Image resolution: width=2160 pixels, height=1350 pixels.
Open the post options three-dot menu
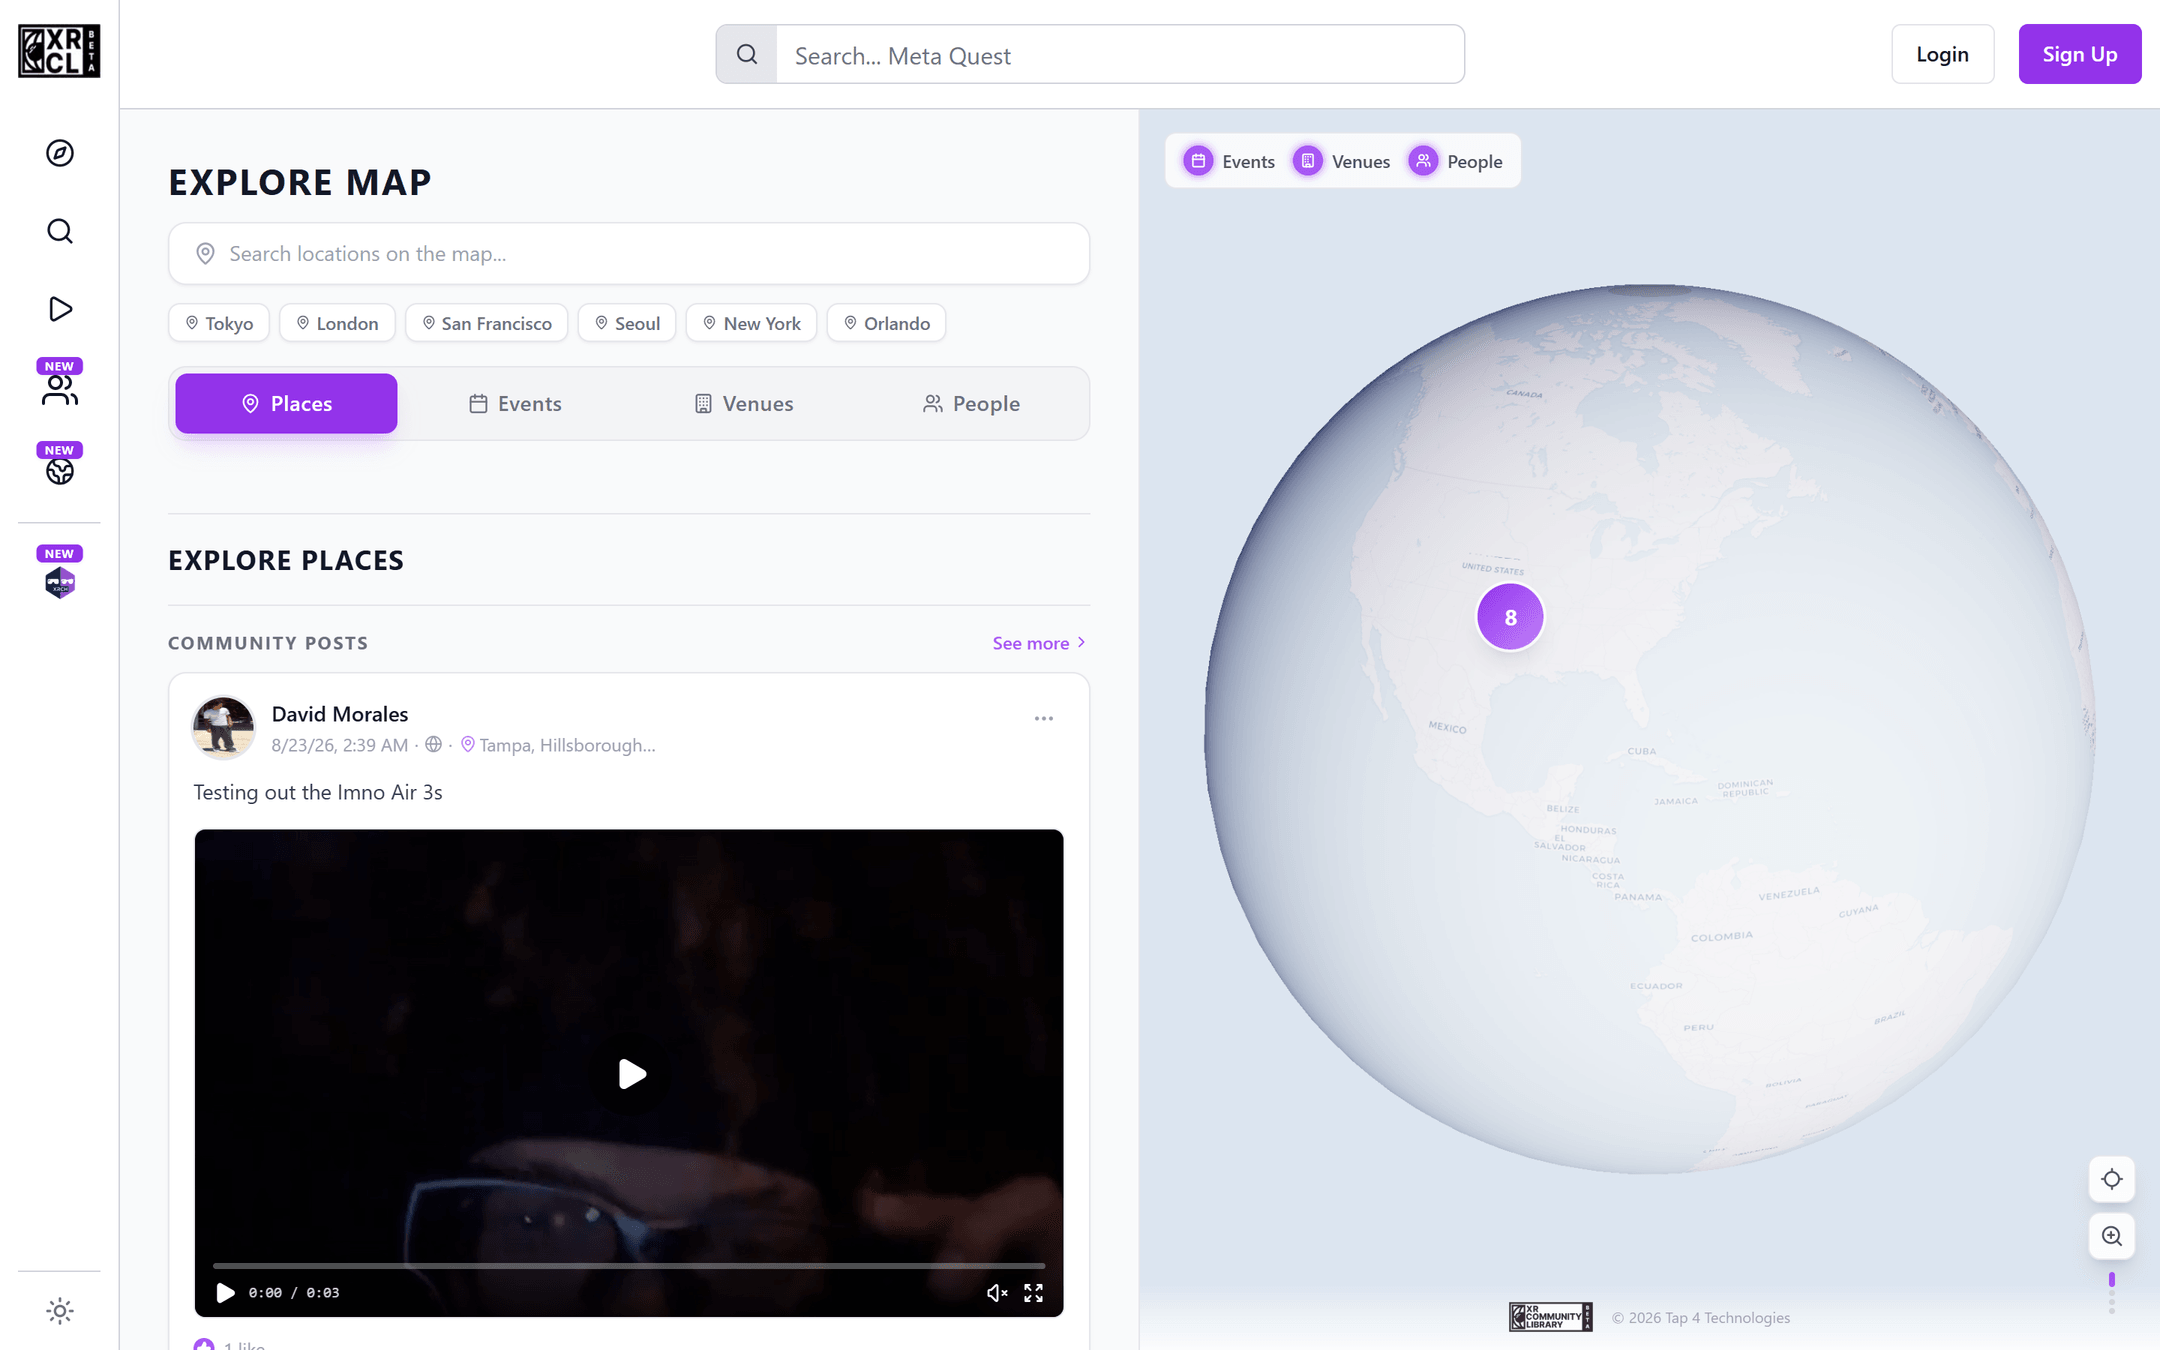tap(1044, 718)
